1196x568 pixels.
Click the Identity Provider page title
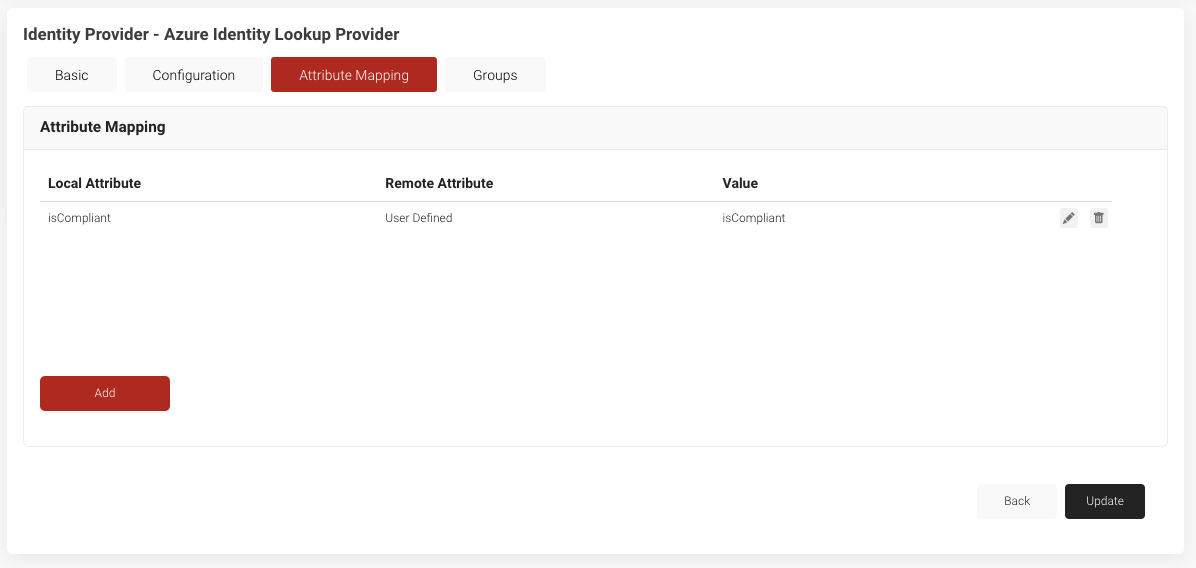211,35
